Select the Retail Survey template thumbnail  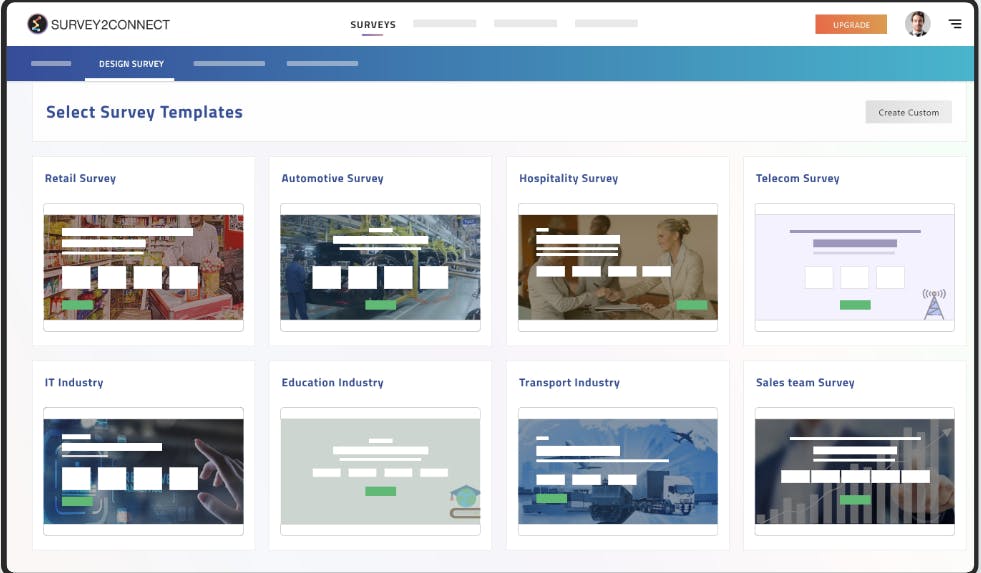coord(143,267)
